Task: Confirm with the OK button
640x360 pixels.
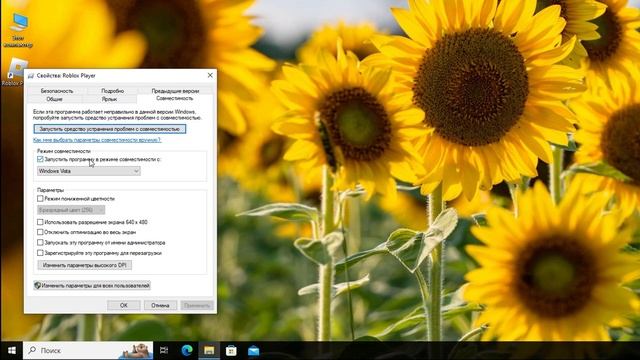Action: (124, 305)
